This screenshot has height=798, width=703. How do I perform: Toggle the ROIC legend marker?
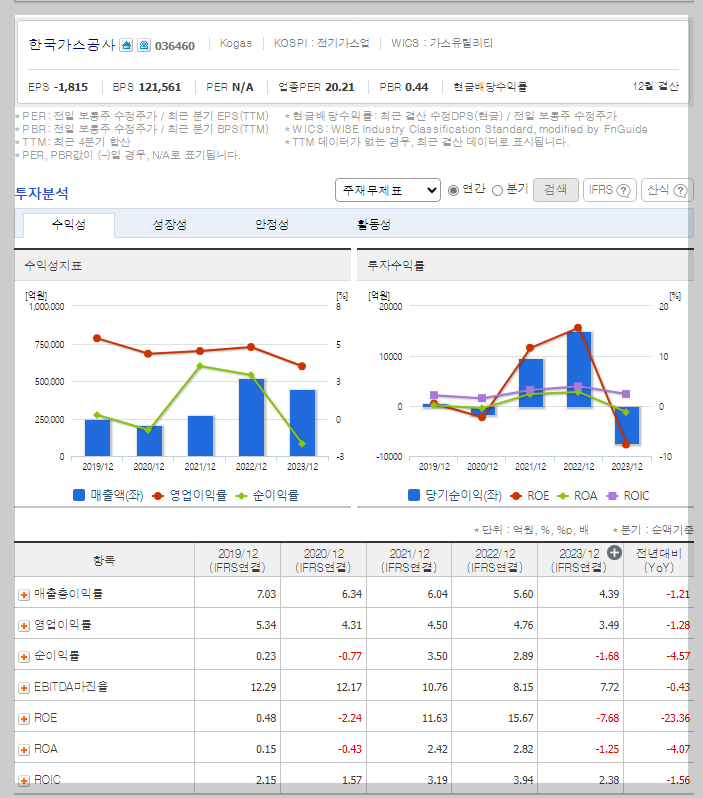click(612, 496)
